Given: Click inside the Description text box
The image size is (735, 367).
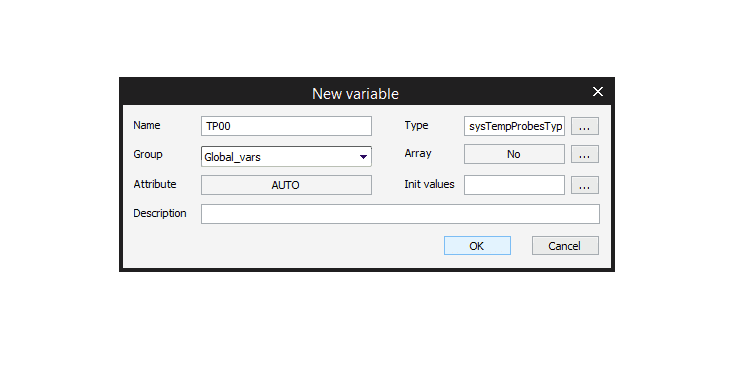Looking at the screenshot, I should [x=400, y=214].
